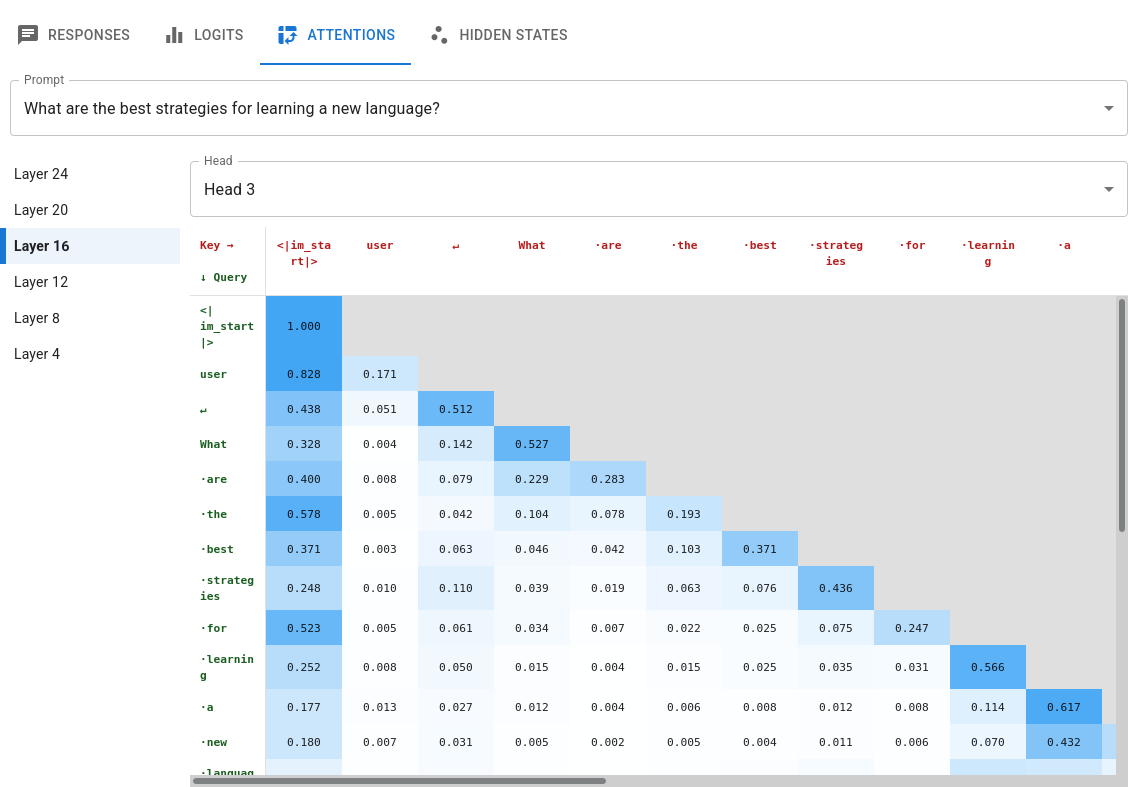Click the Responses chat icon

28,35
